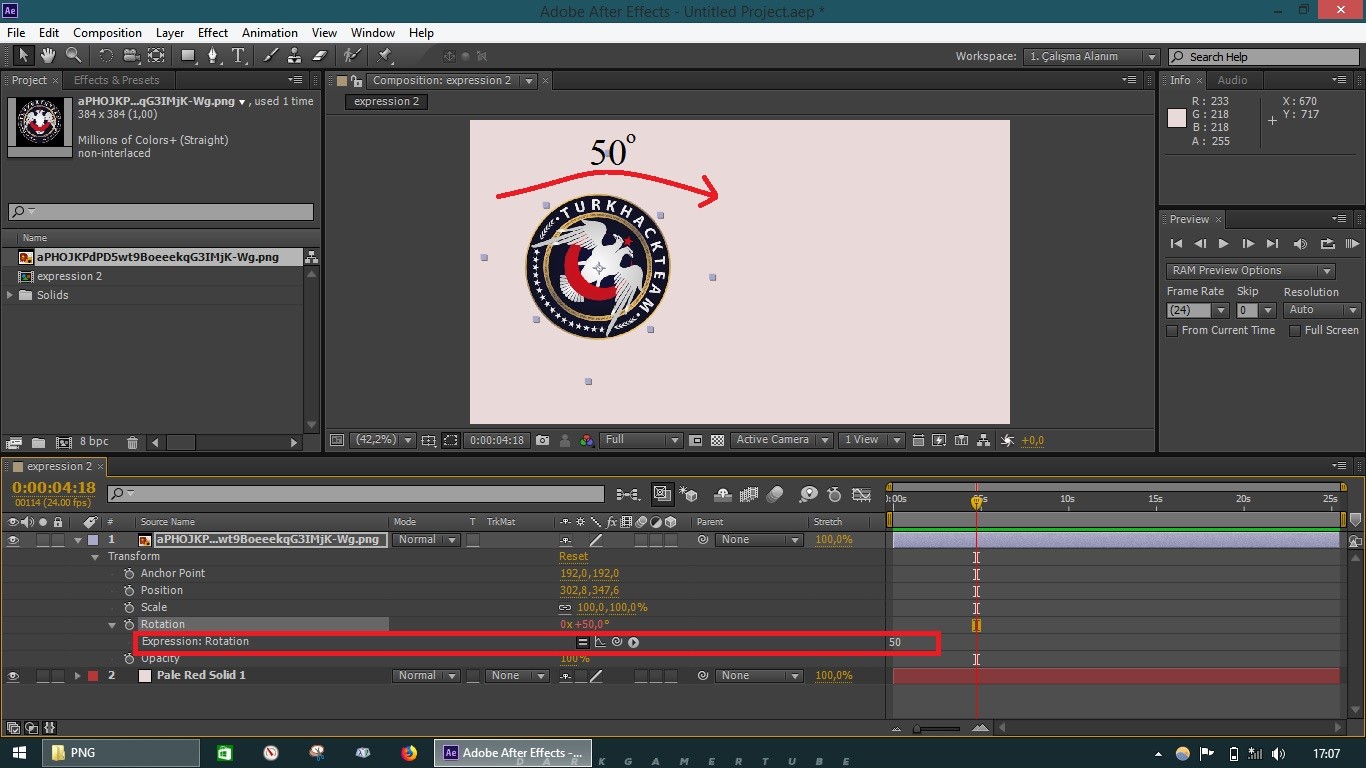
Task: Open Show Channel RGB color icon
Action: [x=587, y=440]
